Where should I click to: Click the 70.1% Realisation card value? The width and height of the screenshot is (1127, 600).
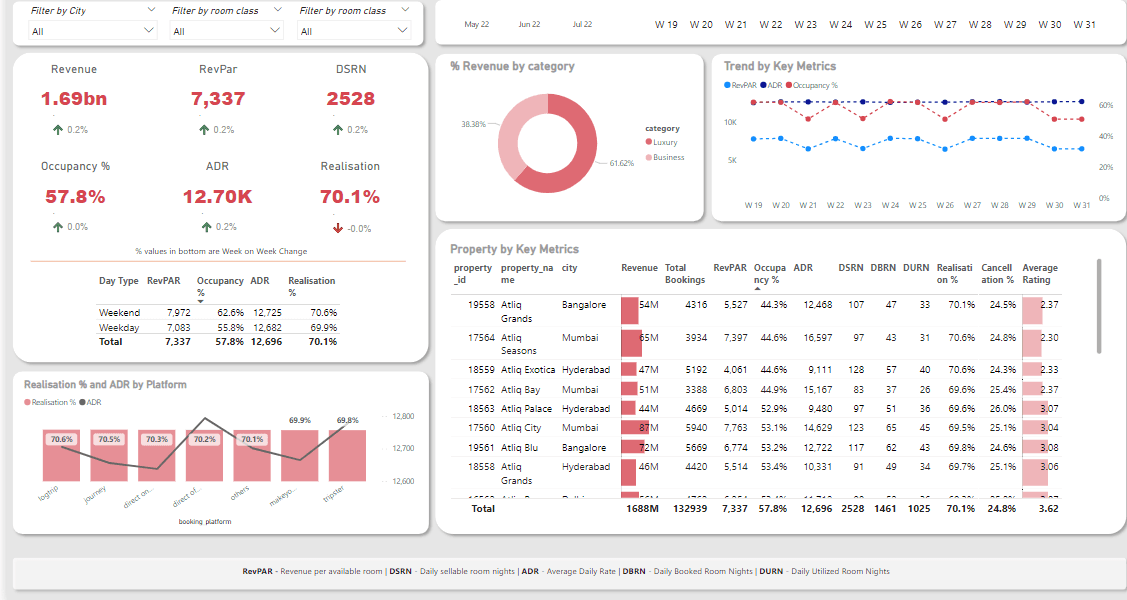click(350, 197)
